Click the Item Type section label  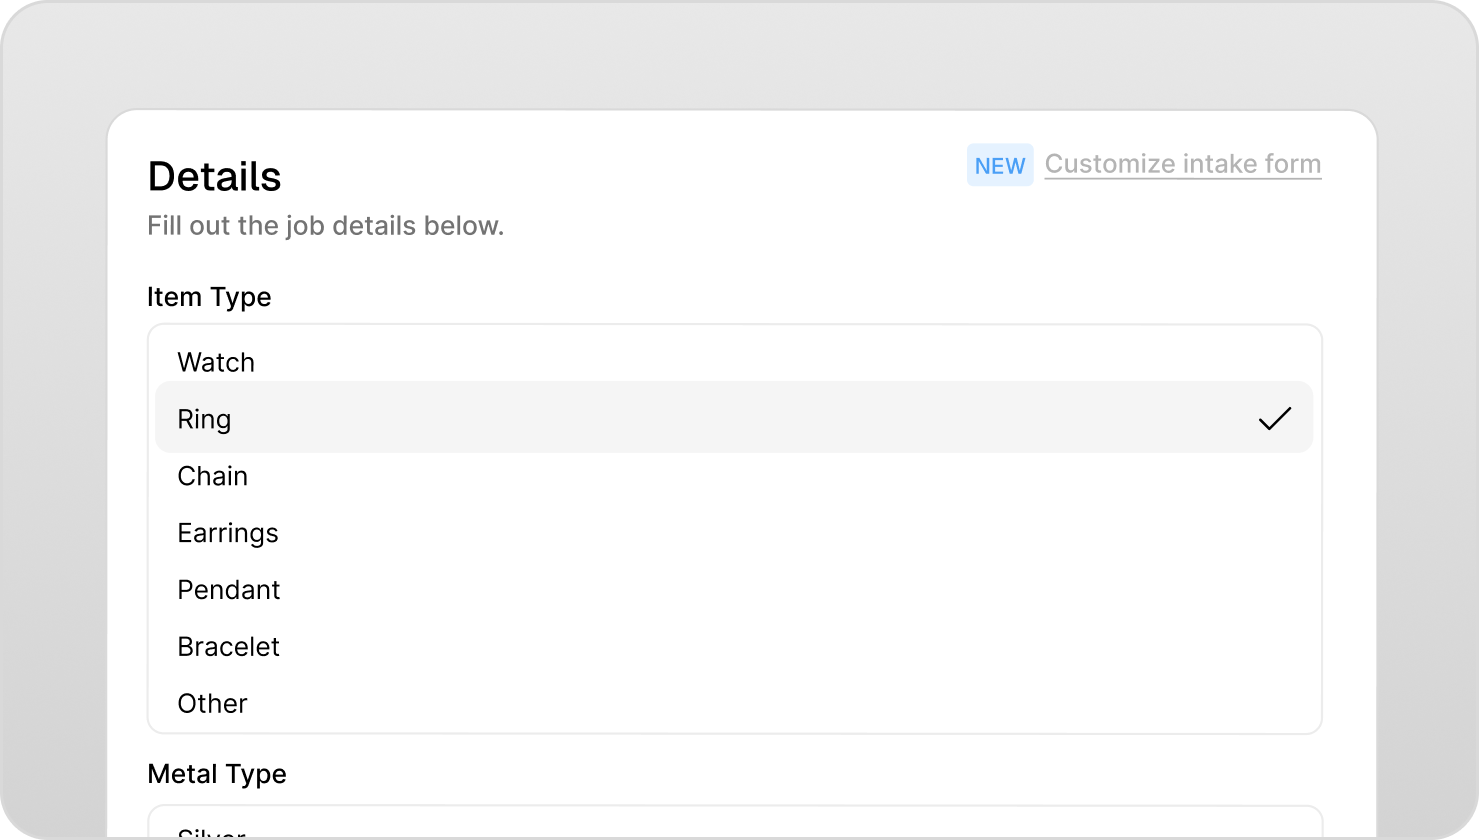tap(209, 296)
